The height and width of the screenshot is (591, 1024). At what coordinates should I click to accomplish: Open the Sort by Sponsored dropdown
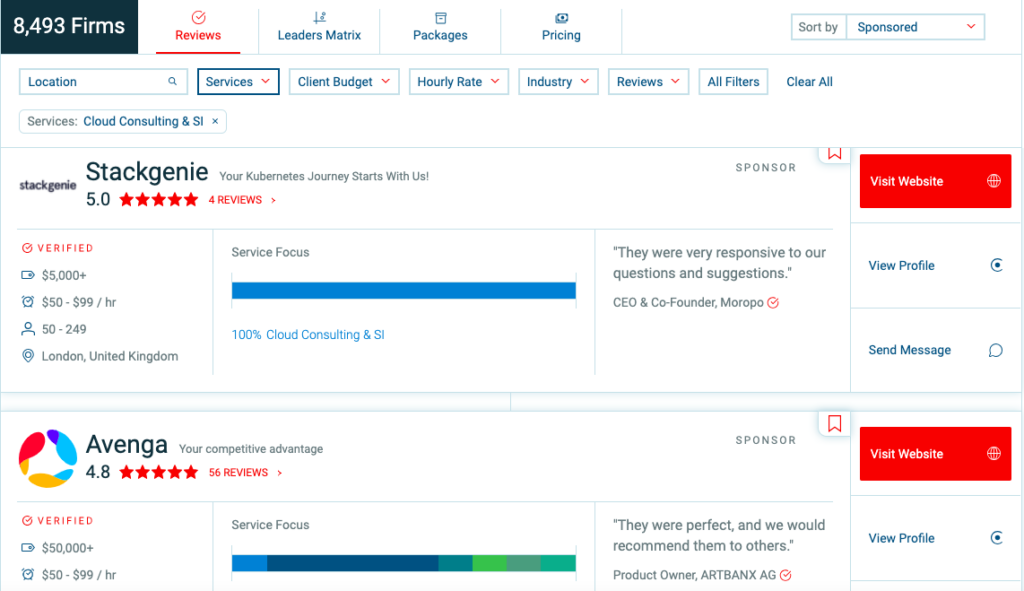point(915,27)
